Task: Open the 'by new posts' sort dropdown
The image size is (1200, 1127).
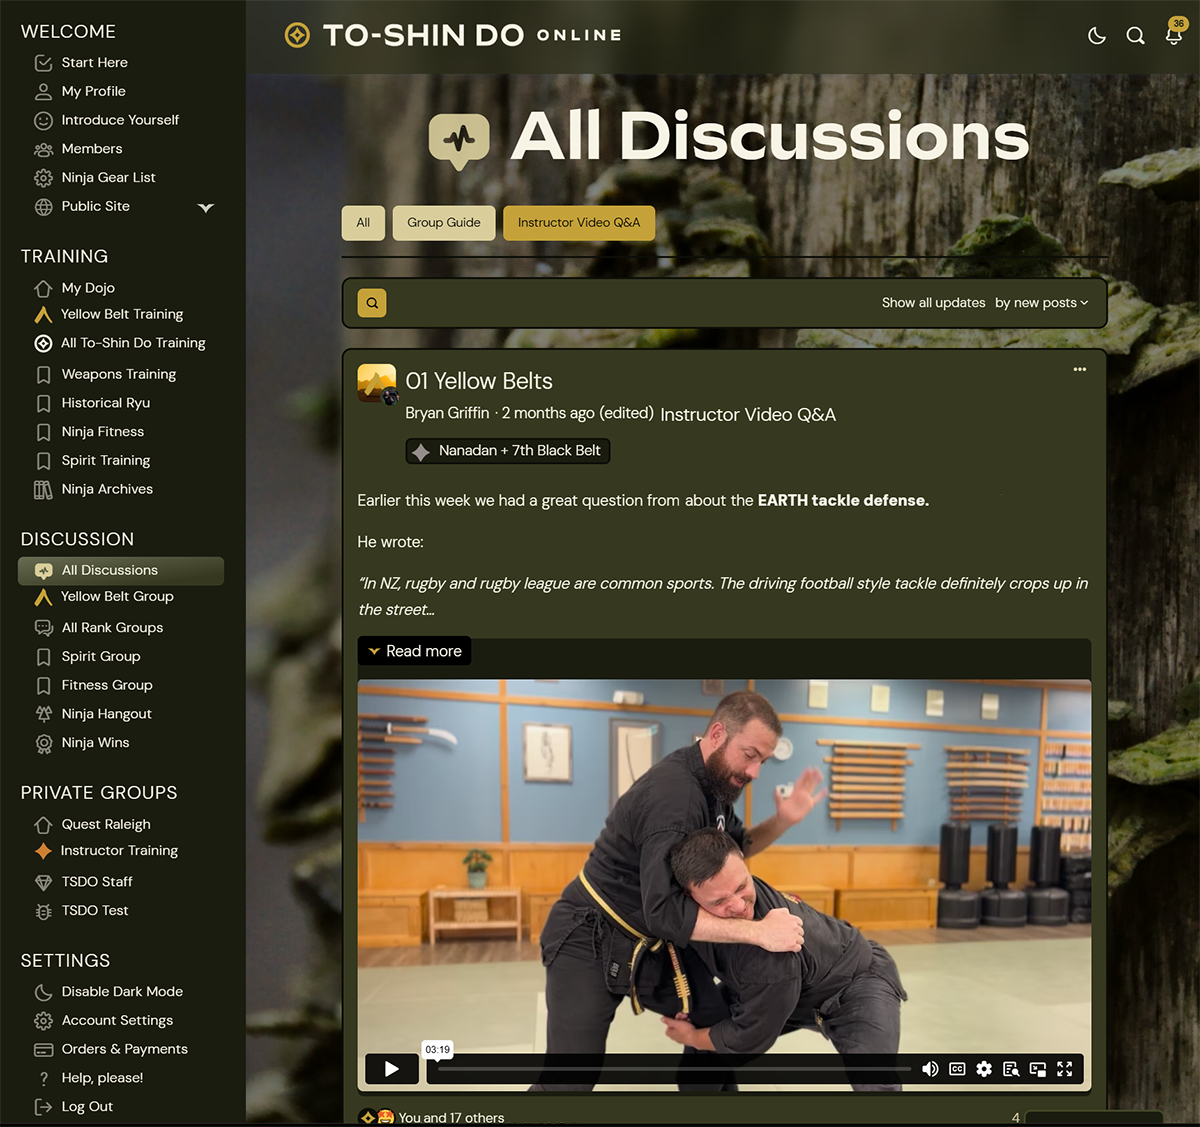Action: (x=1041, y=302)
